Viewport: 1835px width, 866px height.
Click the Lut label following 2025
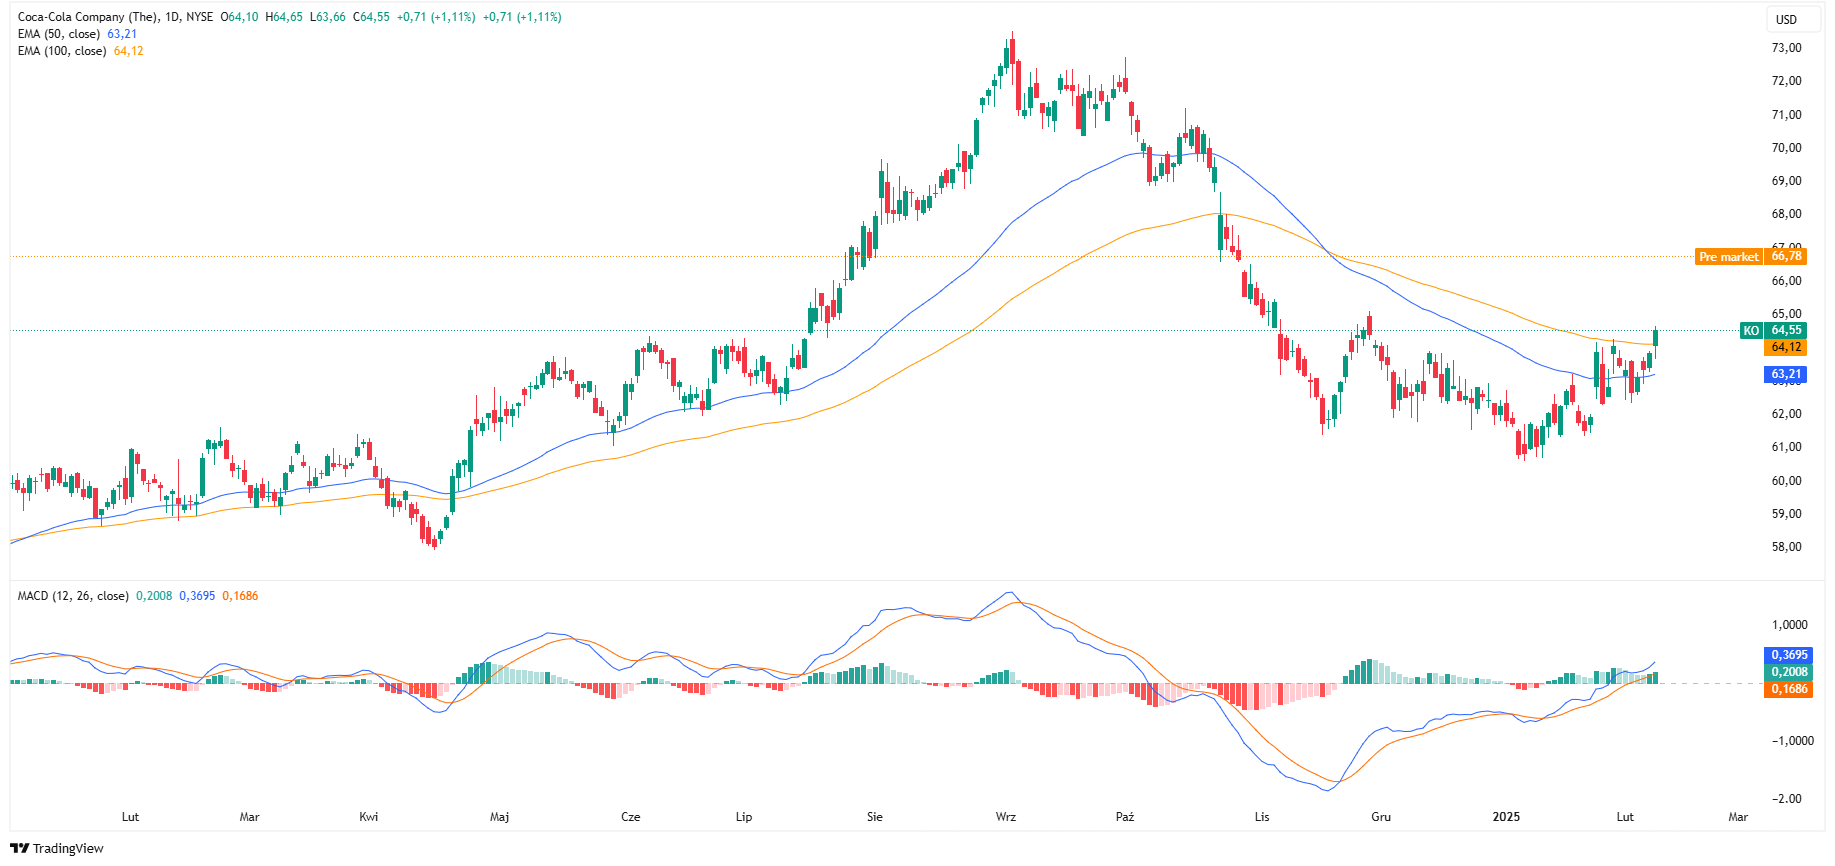coord(1625,817)
